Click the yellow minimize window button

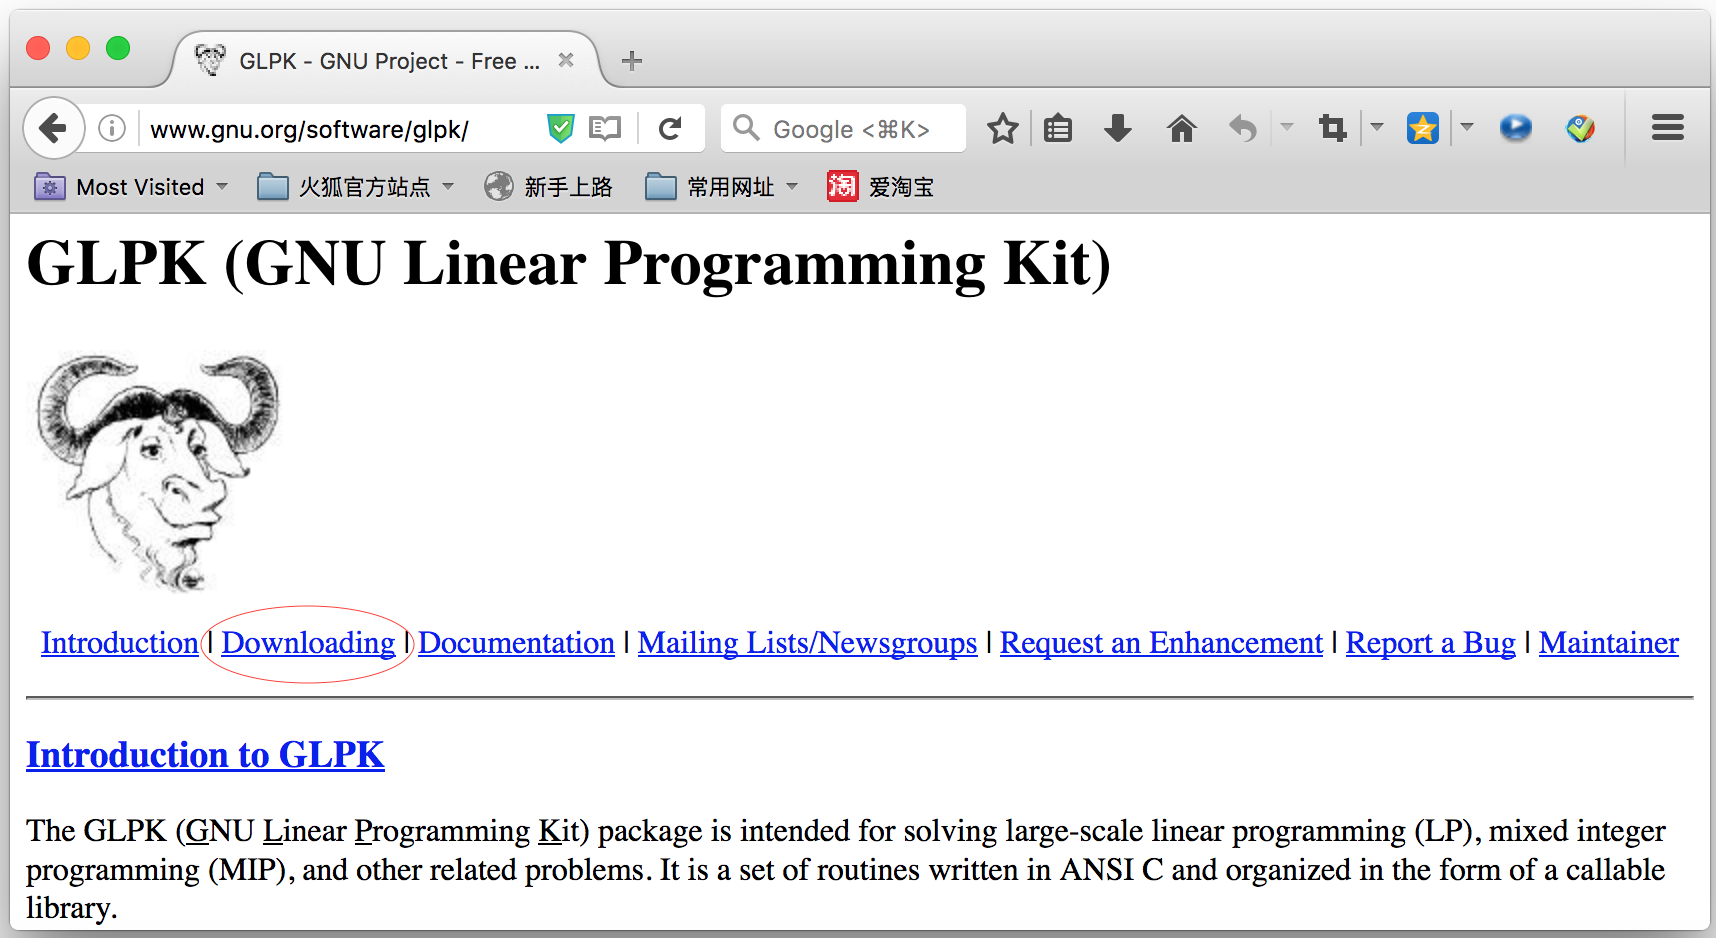(78, 48)
